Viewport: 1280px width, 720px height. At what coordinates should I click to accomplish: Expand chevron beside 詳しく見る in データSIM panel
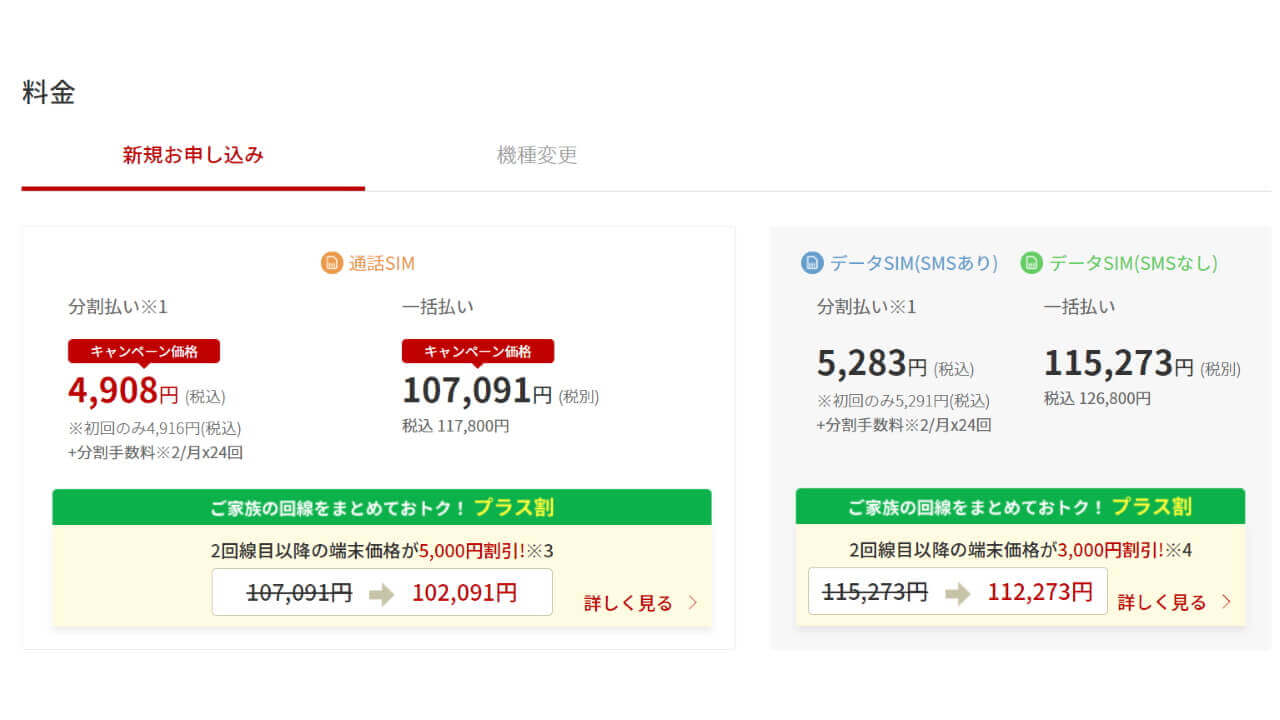[x=1226, y=602]
